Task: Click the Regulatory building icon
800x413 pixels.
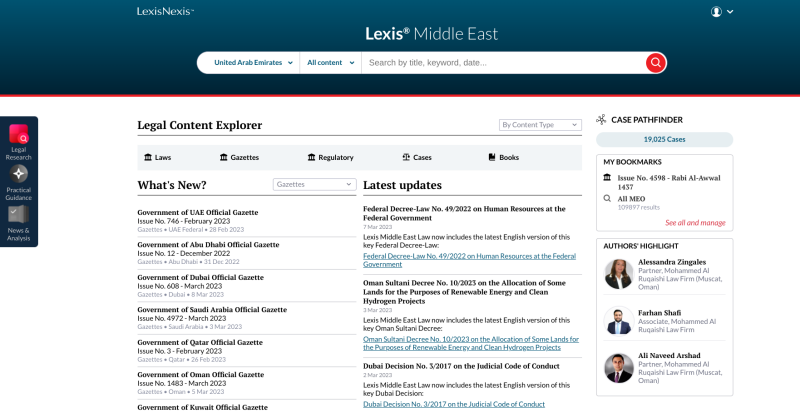Action: coord(311,157)
